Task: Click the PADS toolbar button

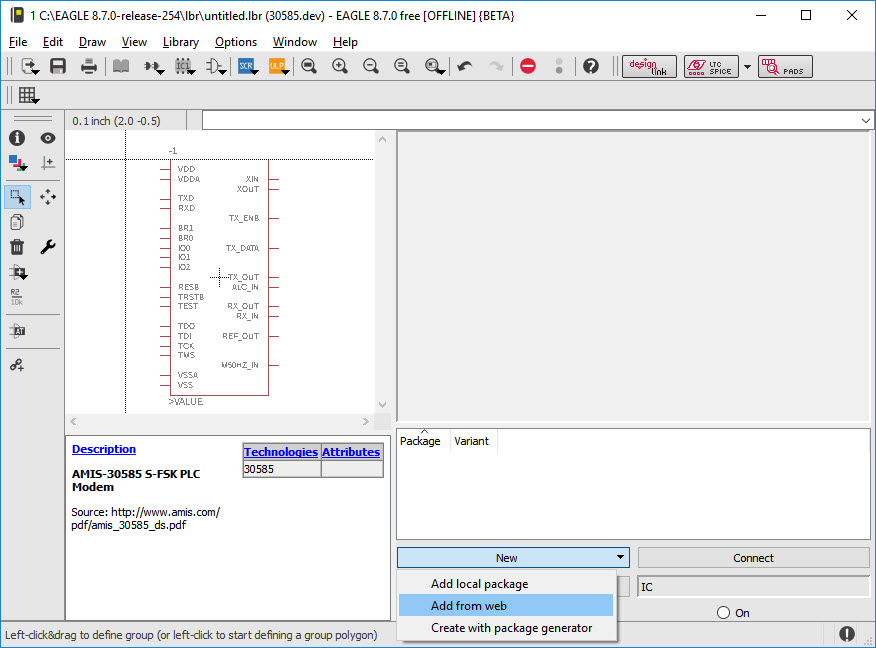Action: (785, 66)
